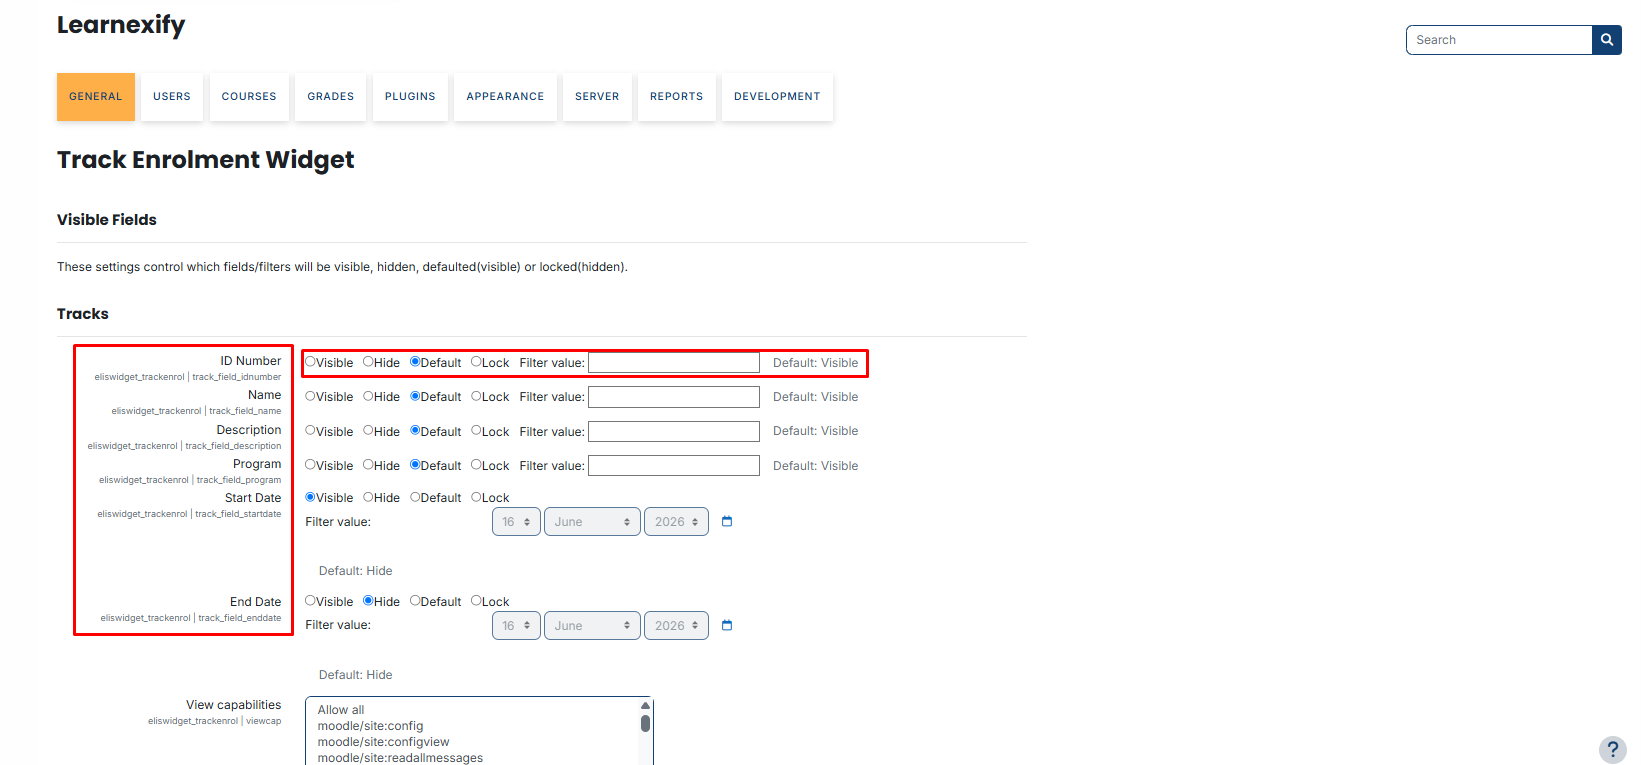Viewport: 1641px width, 765px height.
Task: Select Visible radio for End Date
Action: (310, 601)
